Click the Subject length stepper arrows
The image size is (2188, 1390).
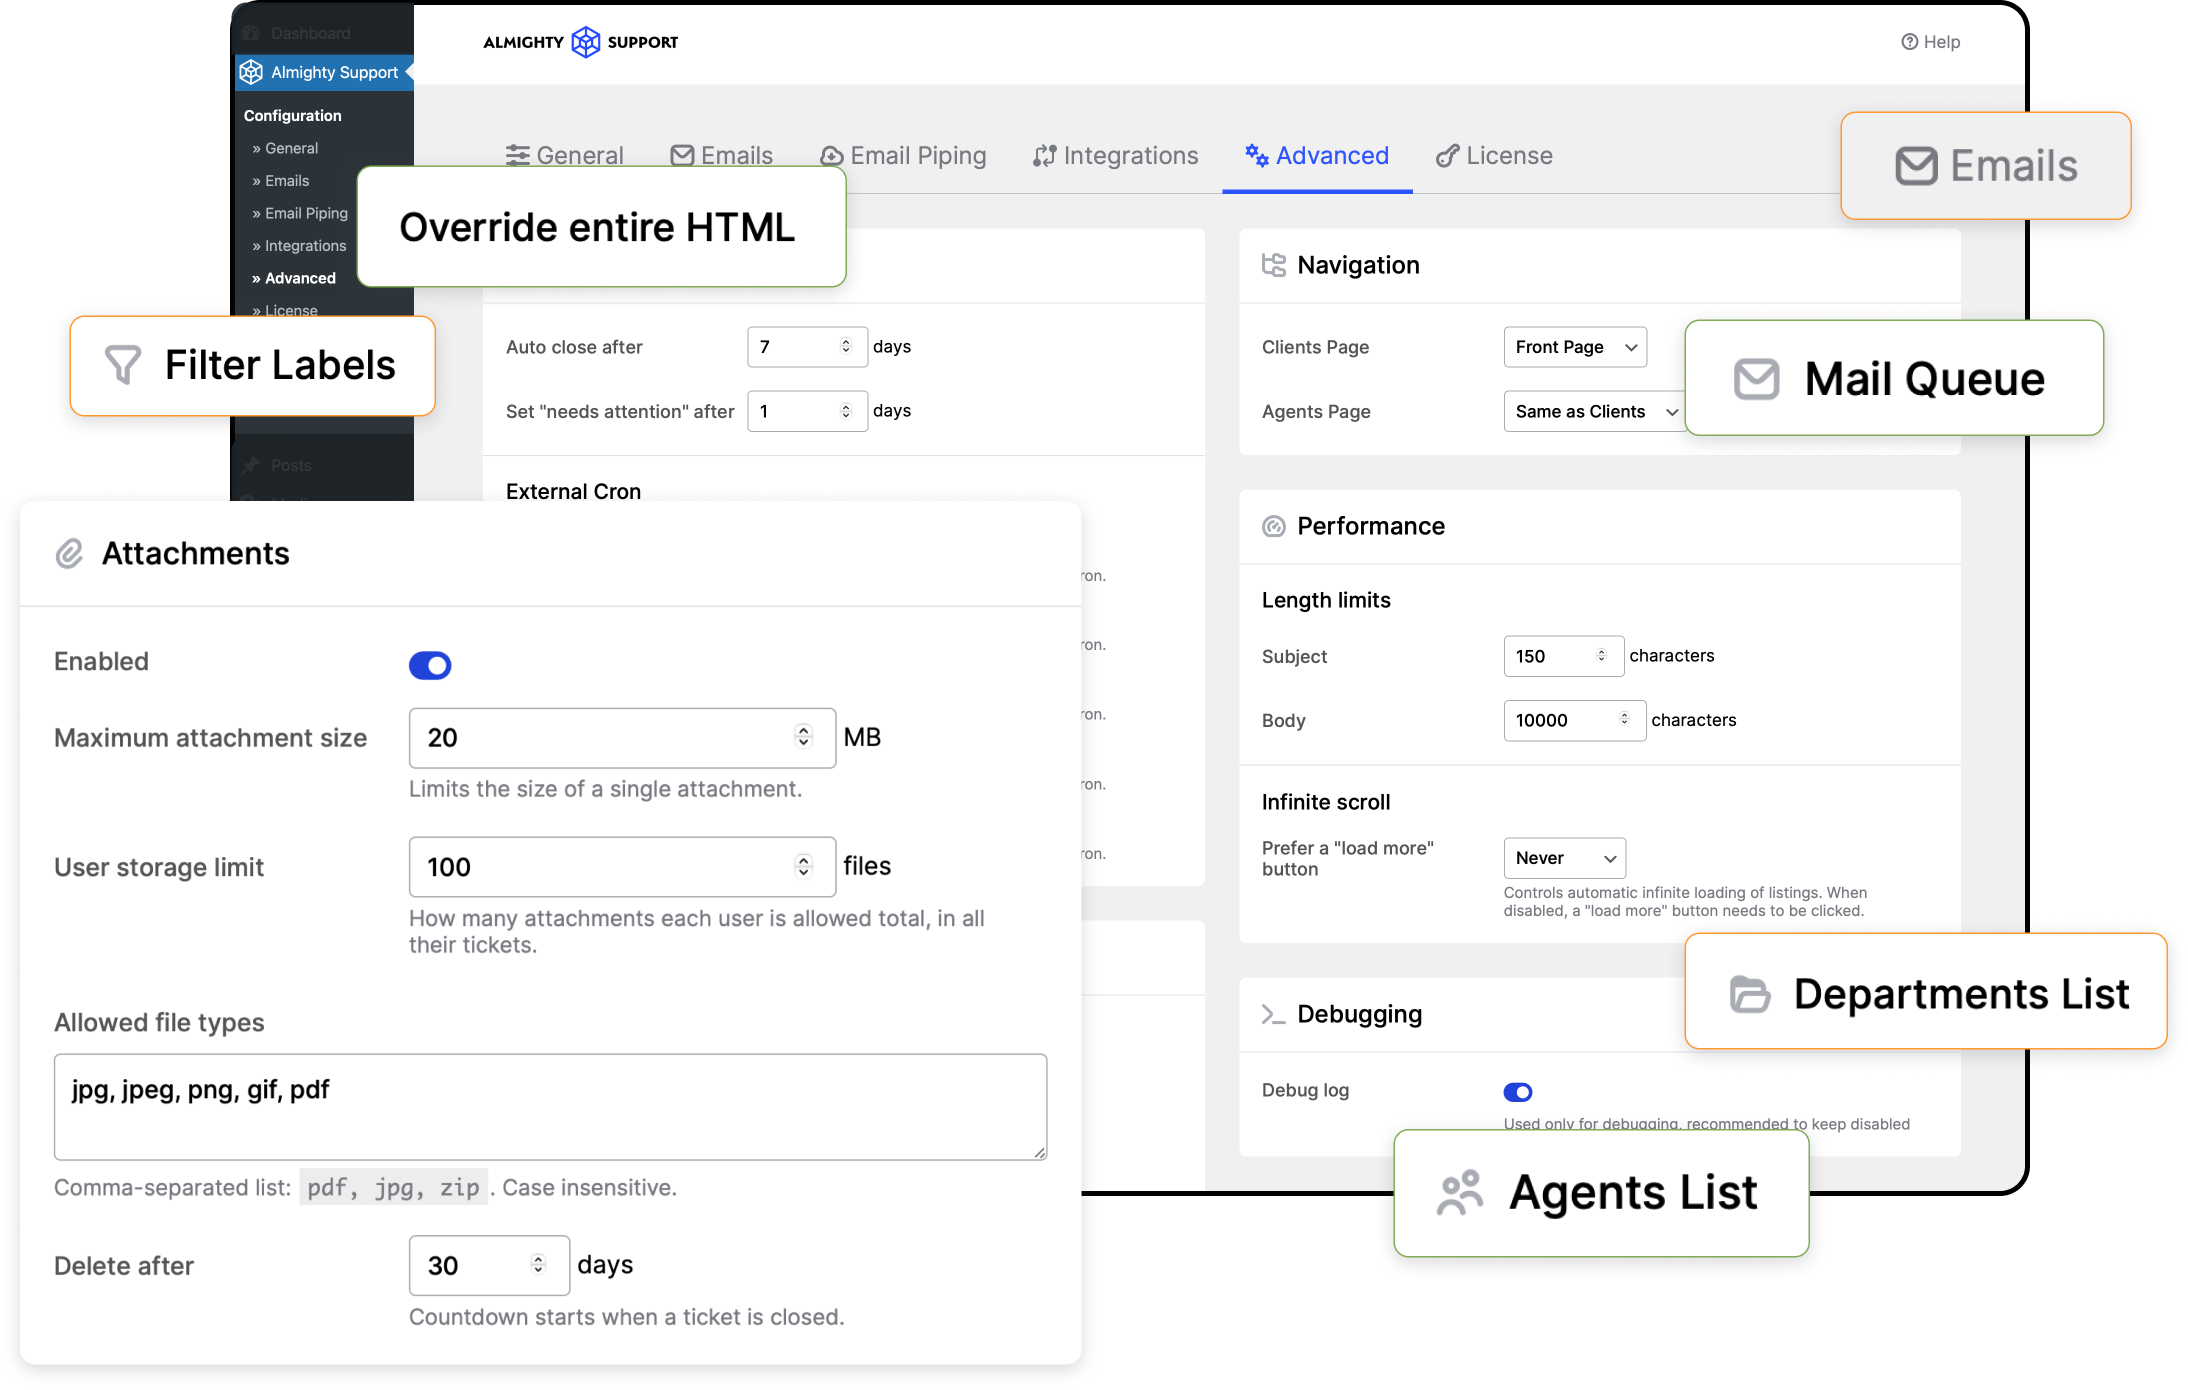(x=1601, y=655)
